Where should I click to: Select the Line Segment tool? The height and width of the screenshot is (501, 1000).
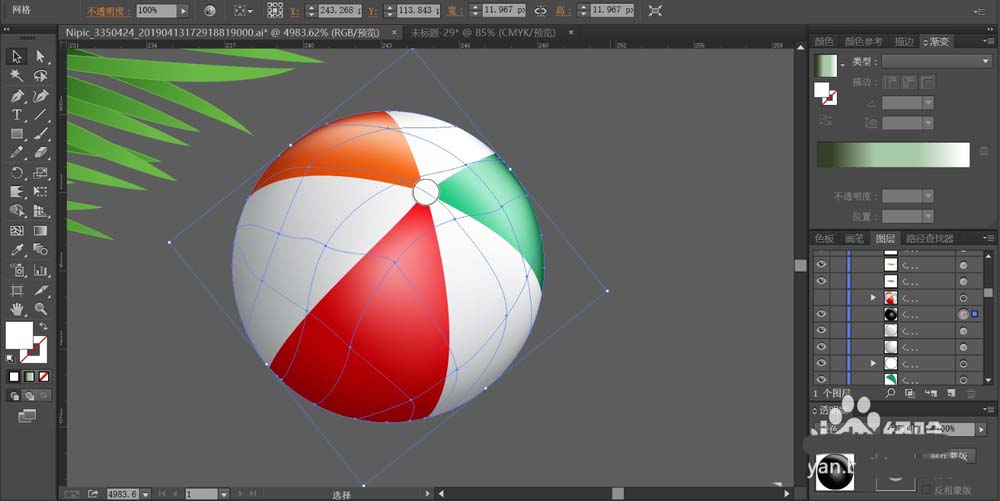(40, 115)
